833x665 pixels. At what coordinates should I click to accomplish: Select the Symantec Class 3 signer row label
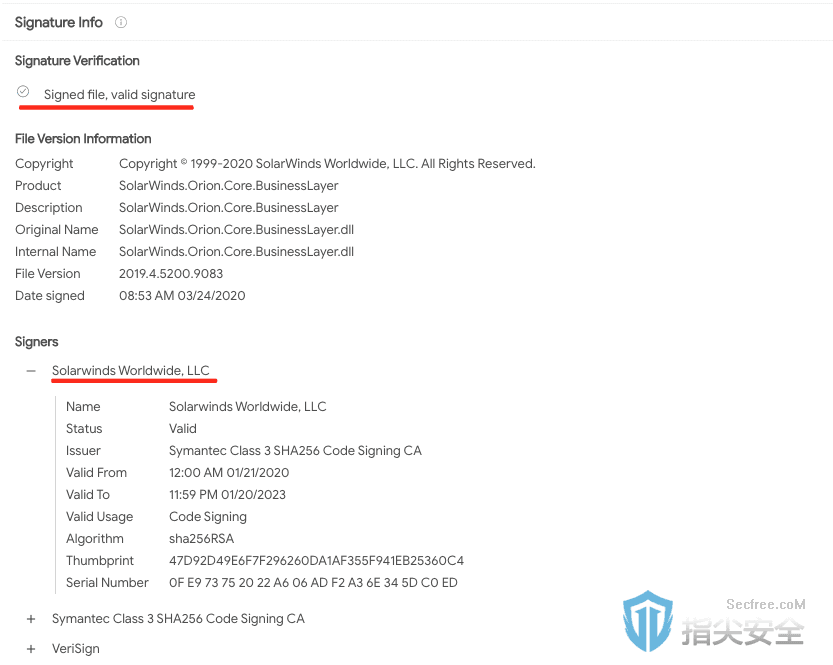click(x=178, y=619)
